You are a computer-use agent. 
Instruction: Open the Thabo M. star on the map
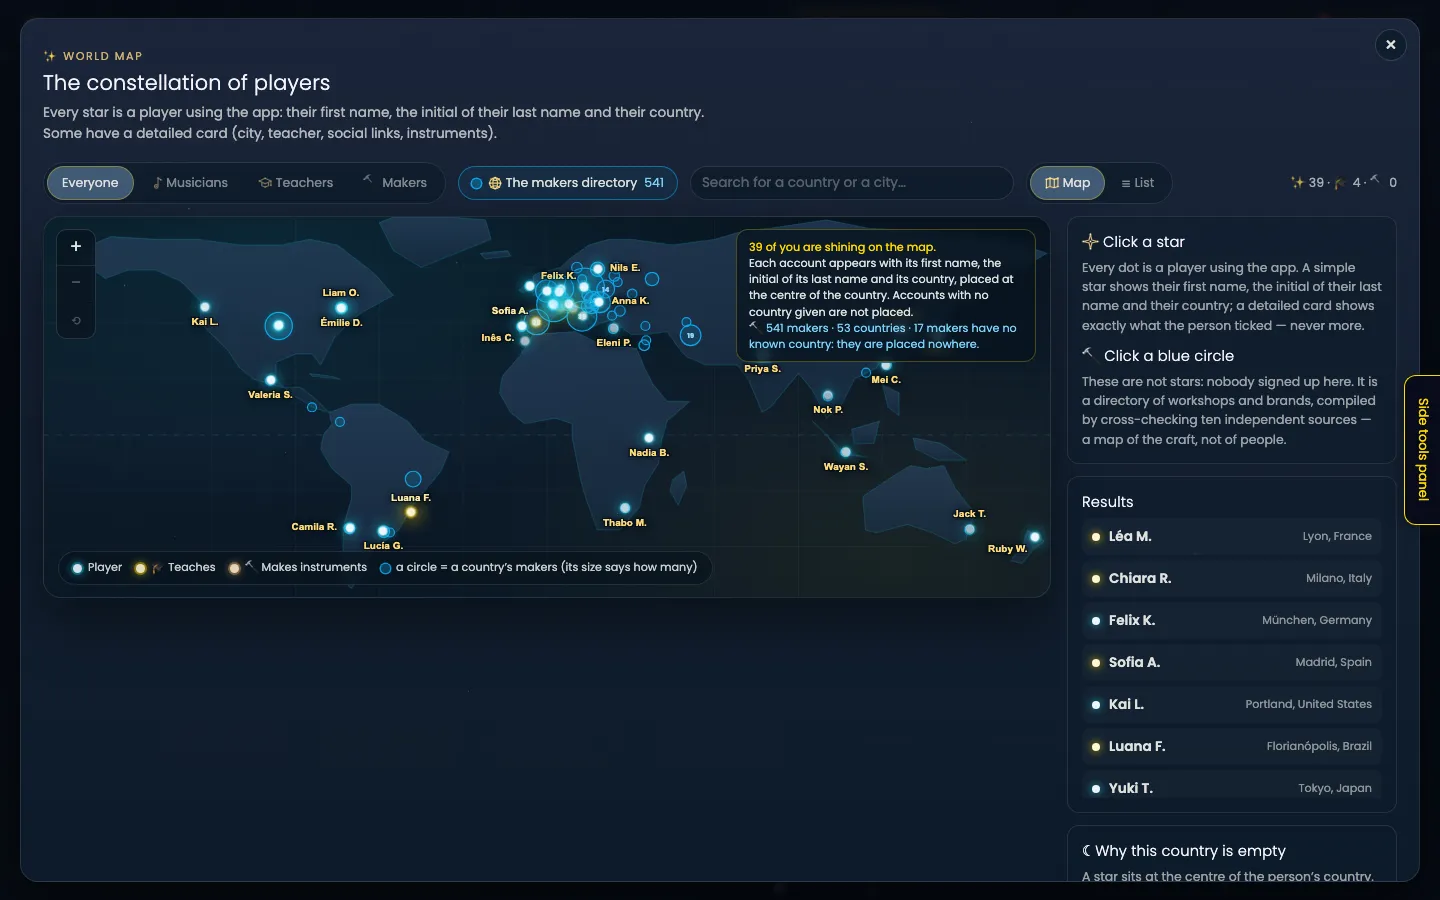tap(625, 508)
